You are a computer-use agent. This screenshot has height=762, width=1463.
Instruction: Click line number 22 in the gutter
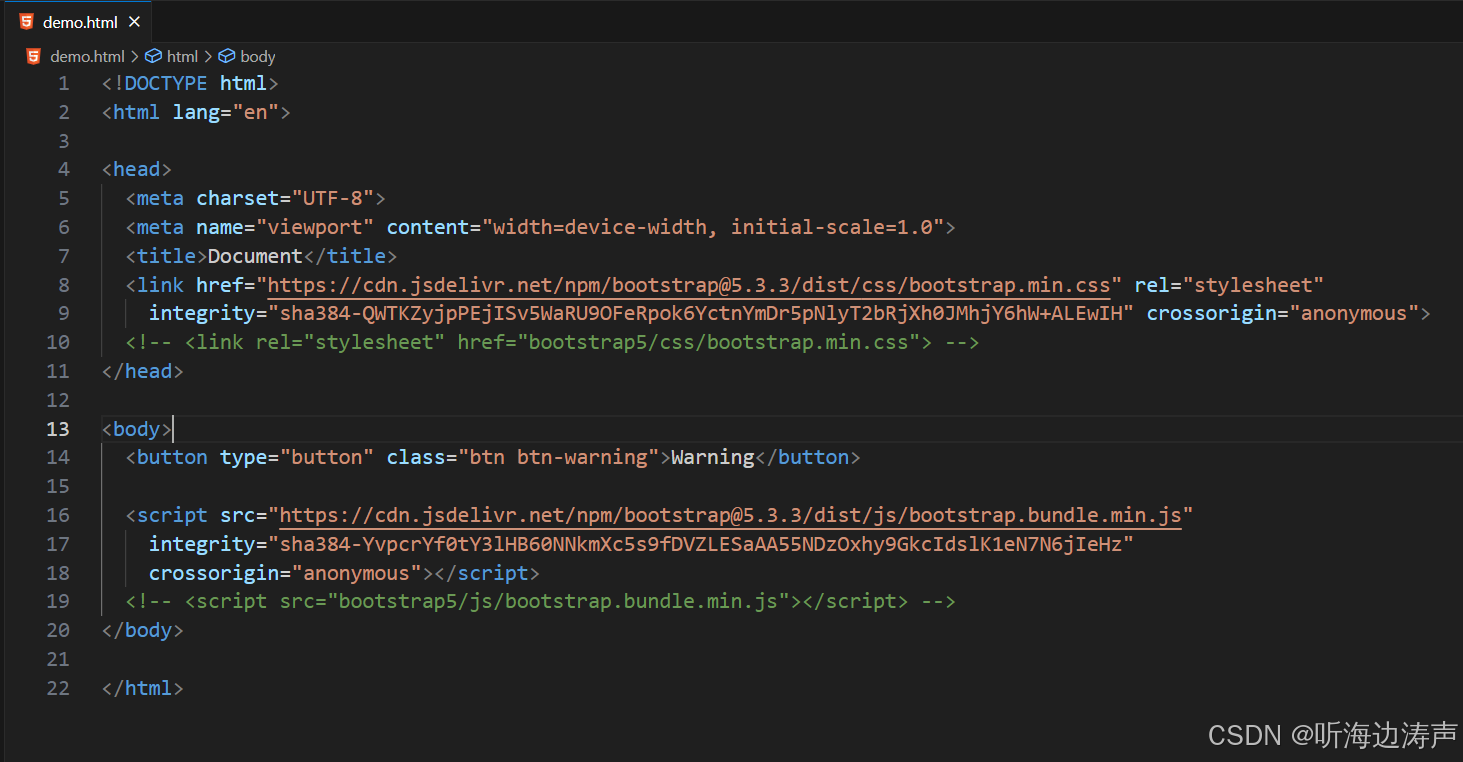coord(58,688)
